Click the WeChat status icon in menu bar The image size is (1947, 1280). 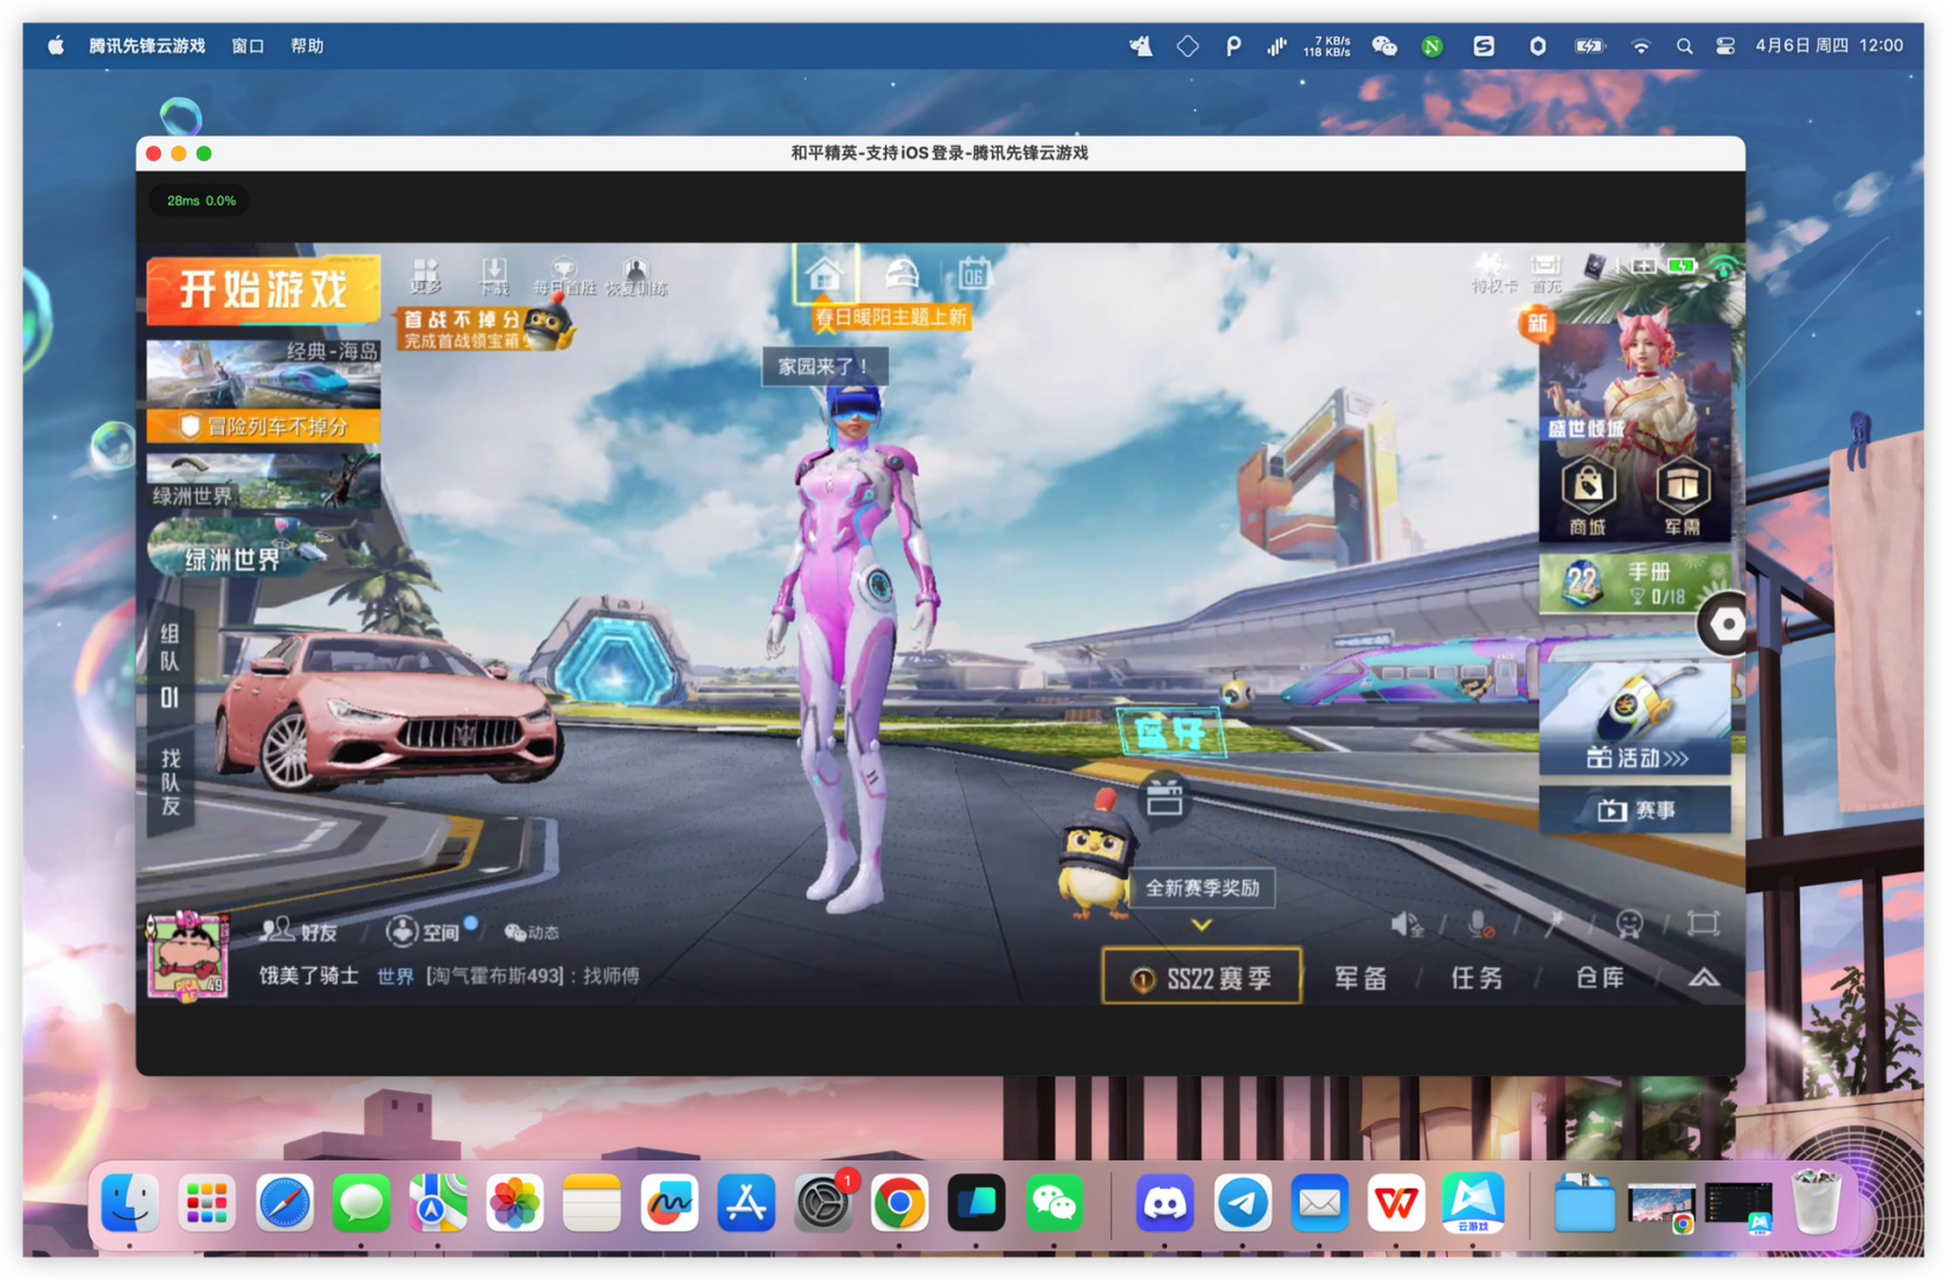point(1384,46)
